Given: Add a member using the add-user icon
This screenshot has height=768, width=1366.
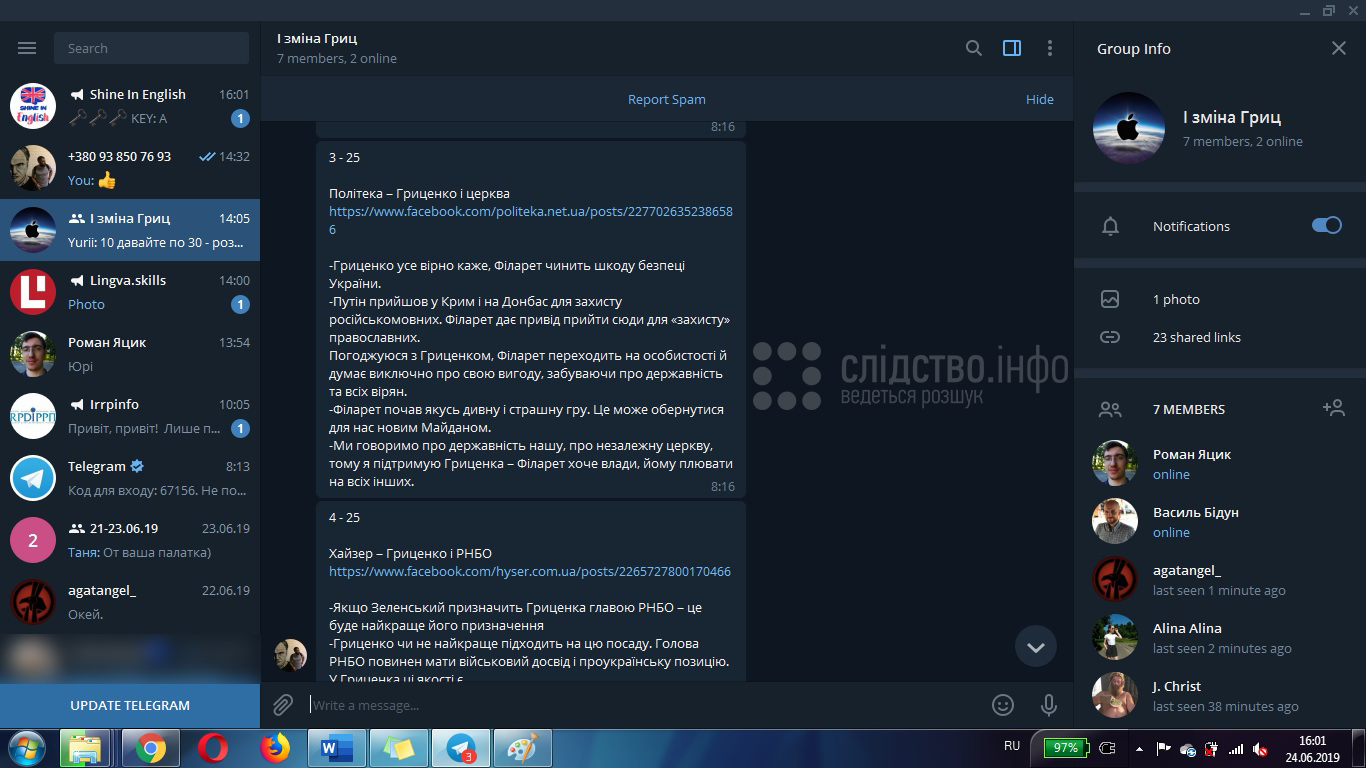Looking at the screenshot, I should (1333, 408).
